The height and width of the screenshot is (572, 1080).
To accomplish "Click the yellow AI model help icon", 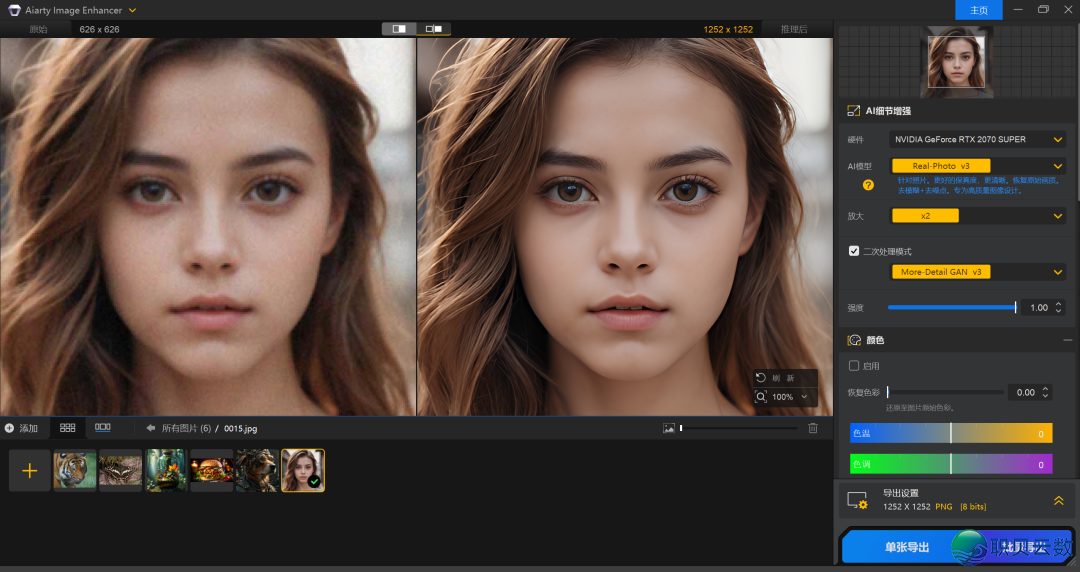I will (x=868, y=185).
